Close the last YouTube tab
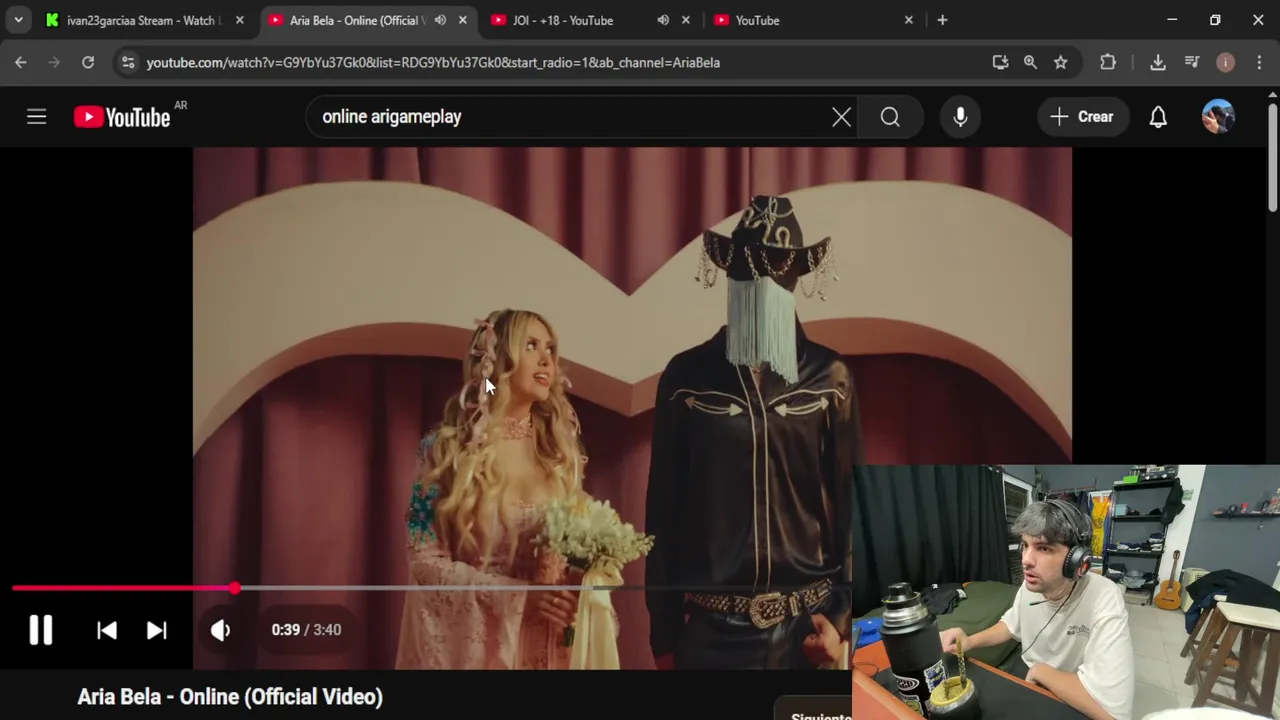The height and width of the screenshot is (720, 1280). 908,20
